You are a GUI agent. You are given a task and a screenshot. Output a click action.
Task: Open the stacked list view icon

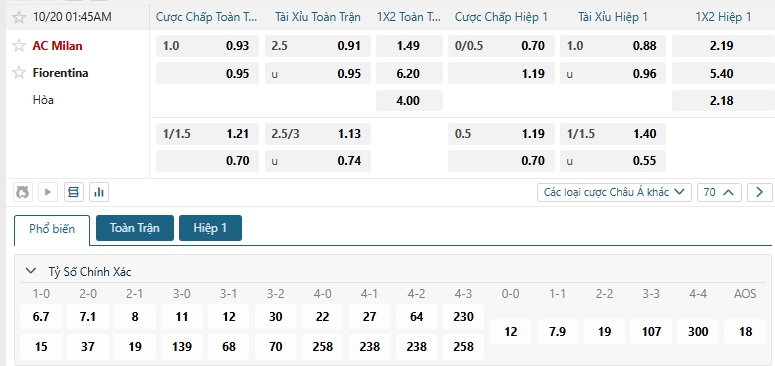tap(74, 192)
